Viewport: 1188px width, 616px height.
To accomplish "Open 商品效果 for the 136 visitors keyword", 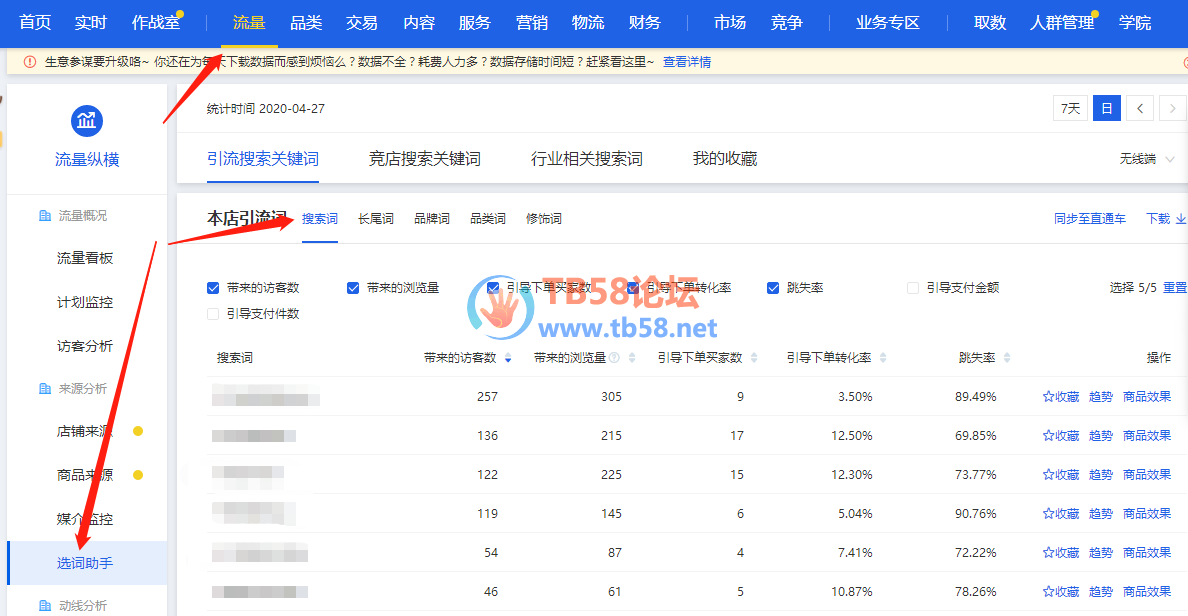I will [x=1147, y=436].
